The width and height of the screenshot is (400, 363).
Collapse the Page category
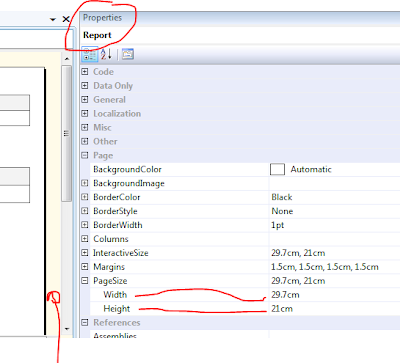coord(85,155)
